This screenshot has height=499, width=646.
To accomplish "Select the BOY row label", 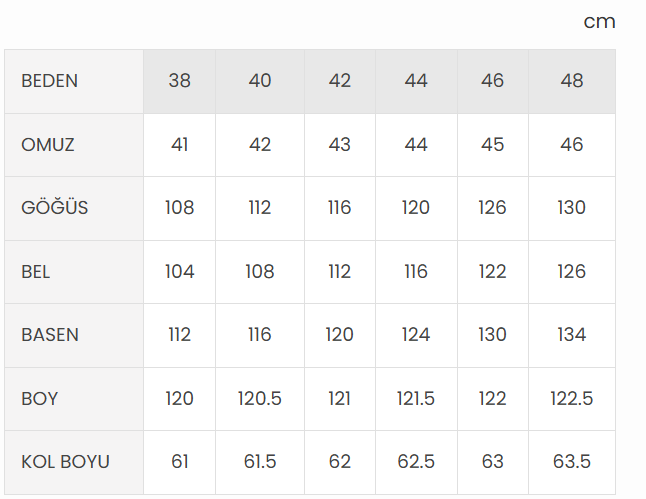I will (x=40, y=399).
